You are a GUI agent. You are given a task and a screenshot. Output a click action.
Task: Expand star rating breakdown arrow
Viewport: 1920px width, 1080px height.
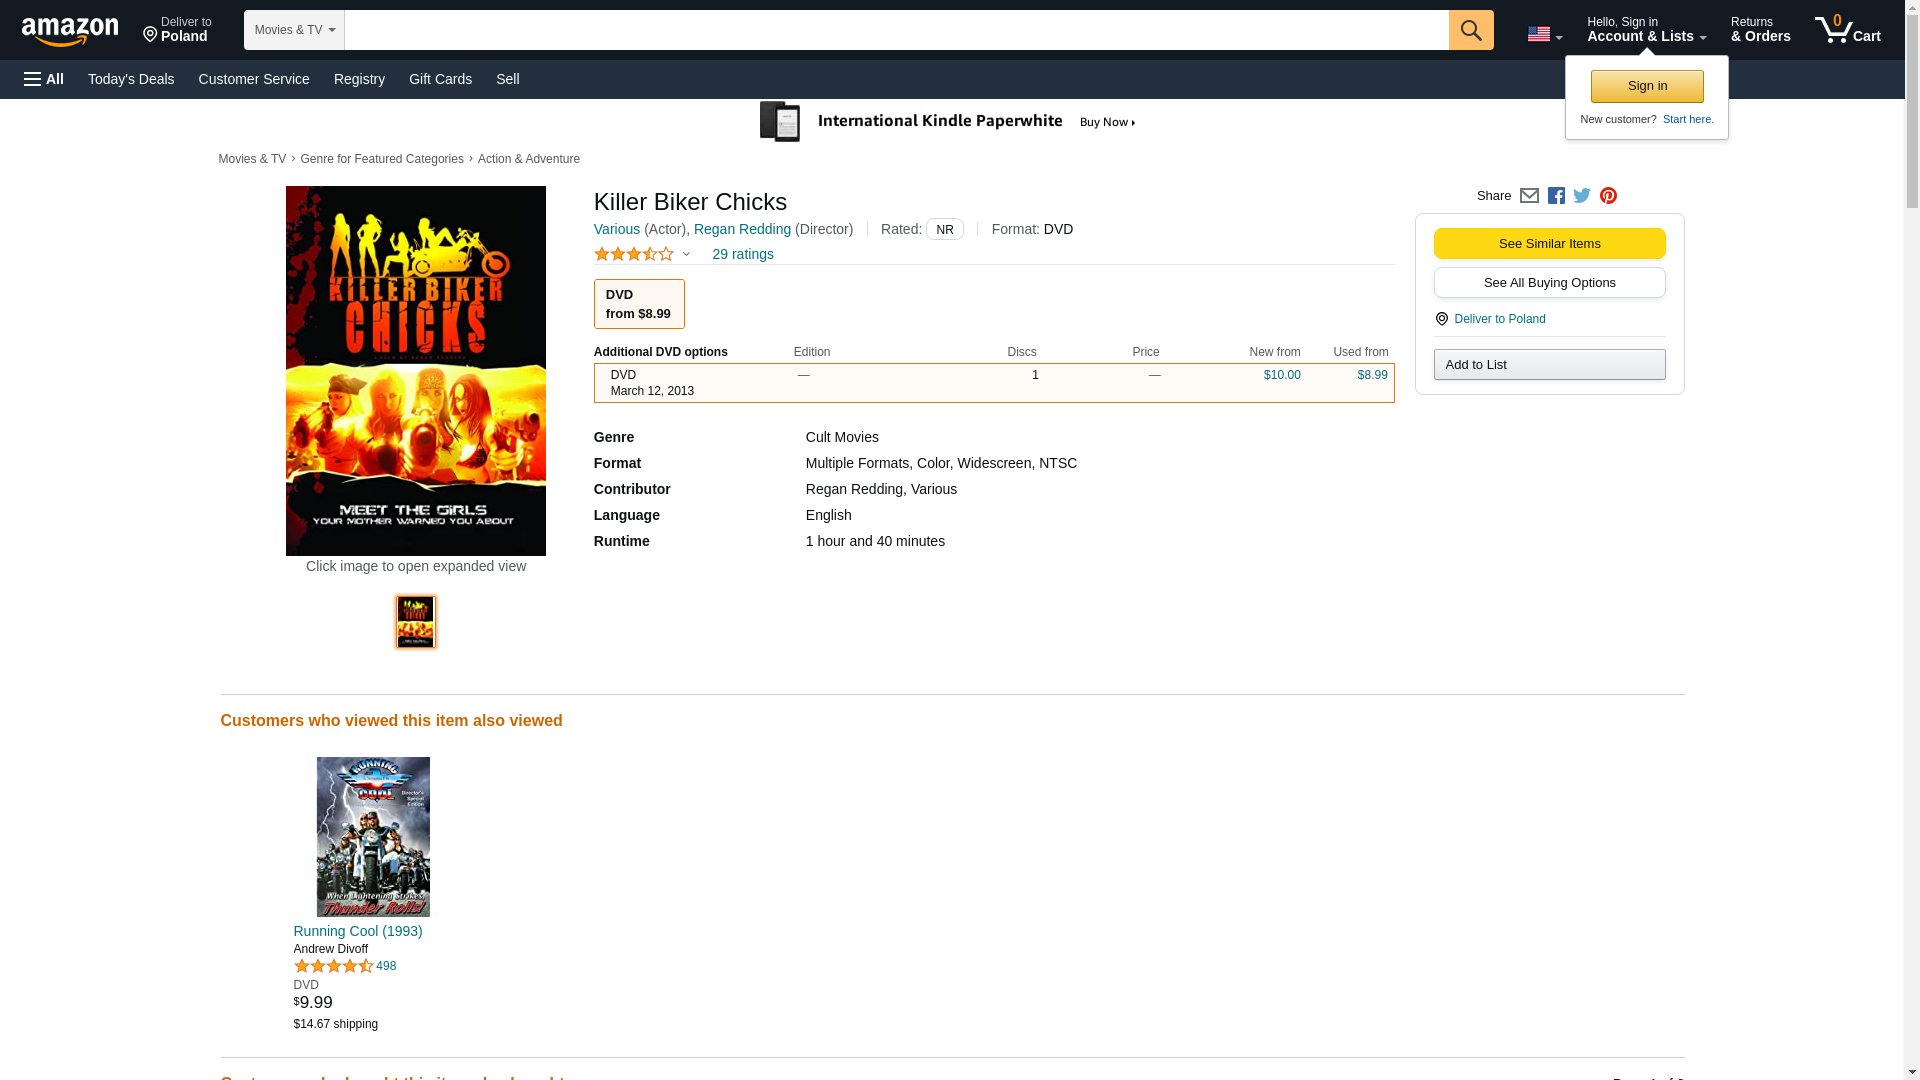coord(686,254)
